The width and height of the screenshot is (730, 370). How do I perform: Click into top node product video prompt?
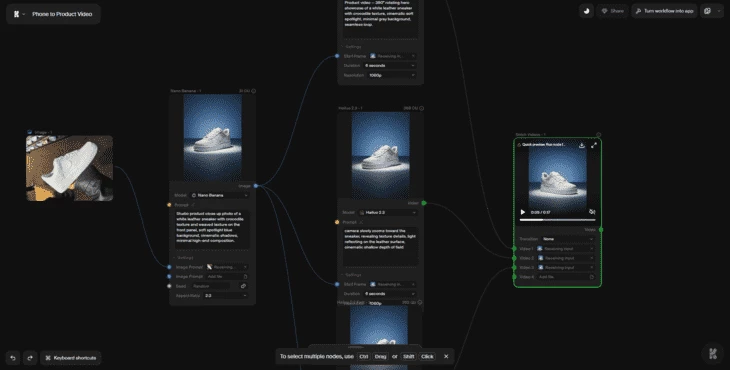click(x=380, y=19)
